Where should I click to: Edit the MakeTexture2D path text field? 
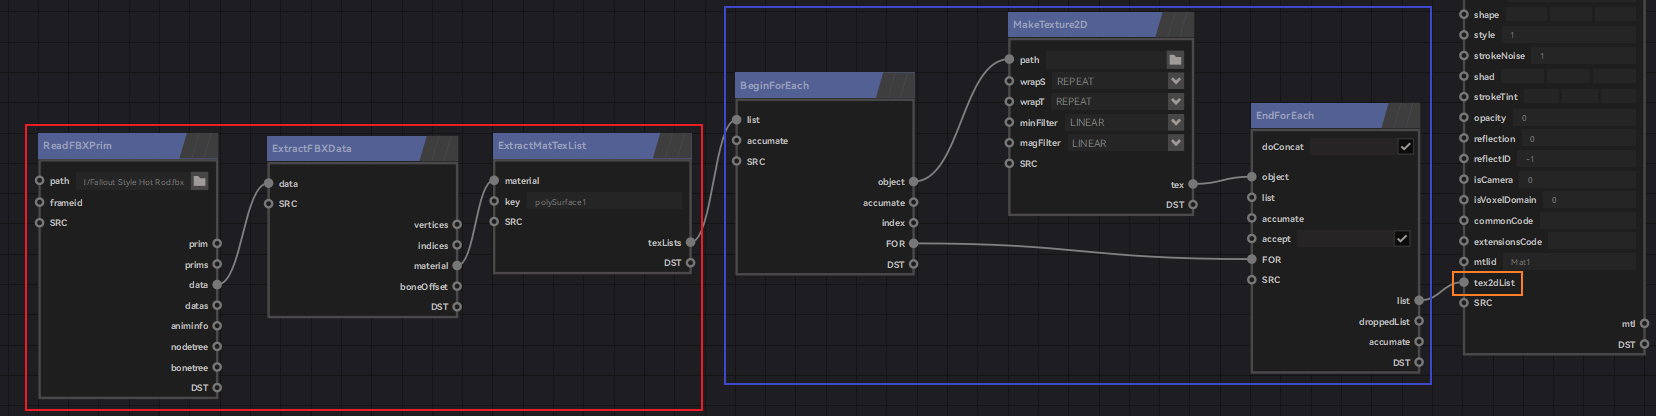click(x=1104, y=60)
